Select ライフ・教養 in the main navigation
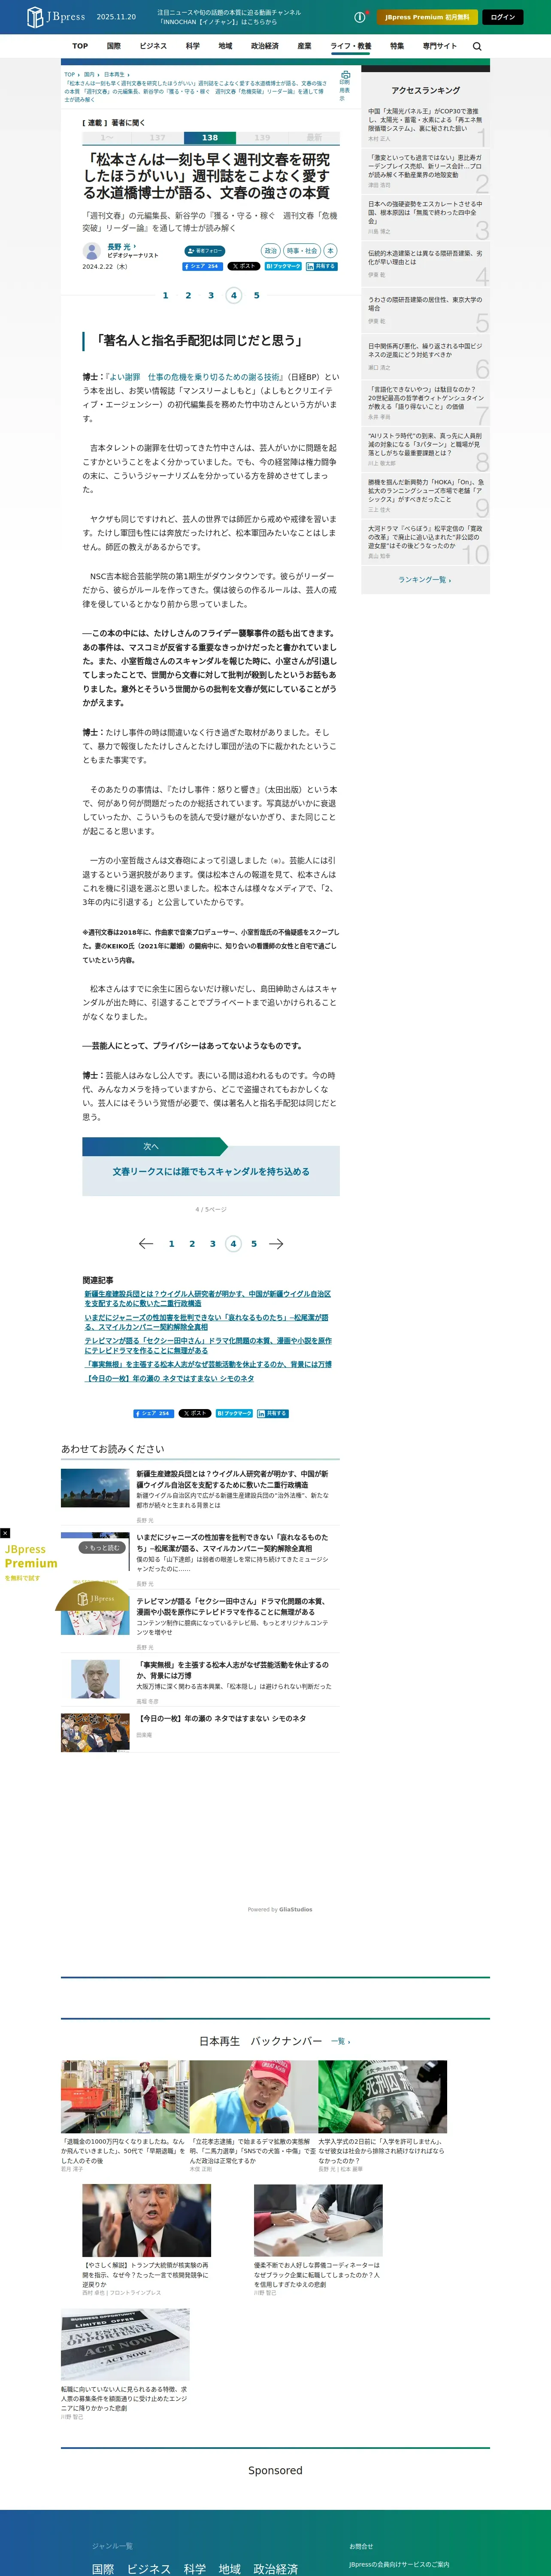Viewport: 551px width, 2576px height. 351,46
